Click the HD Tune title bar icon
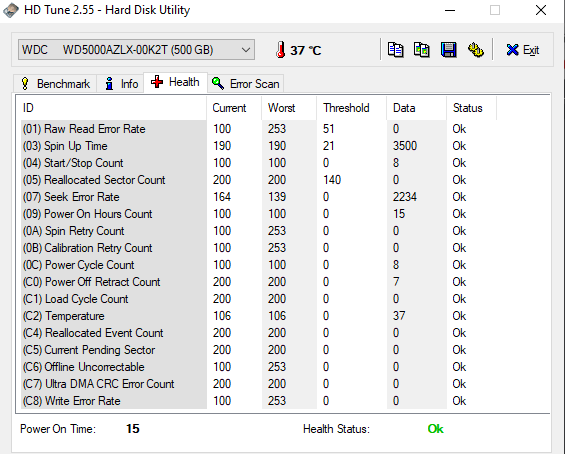The image size is (565, 454). [x=10, y=10]
